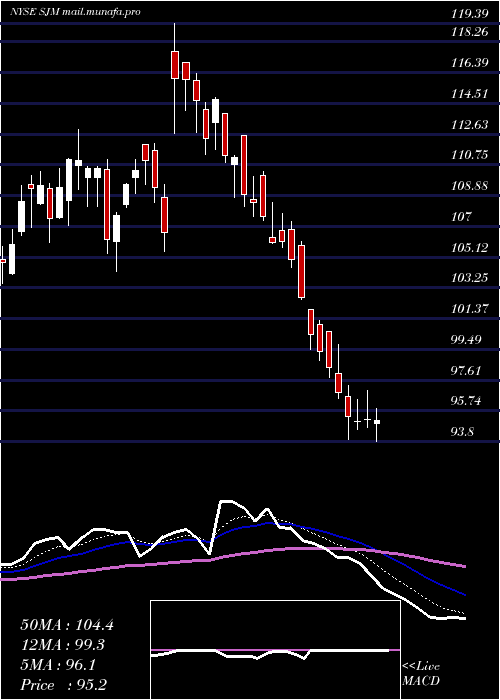Image resolution: width=500 pixels, height=700 pixels.
Task: Click the 119.39 price axis label
Action: [x=469, y=14]
